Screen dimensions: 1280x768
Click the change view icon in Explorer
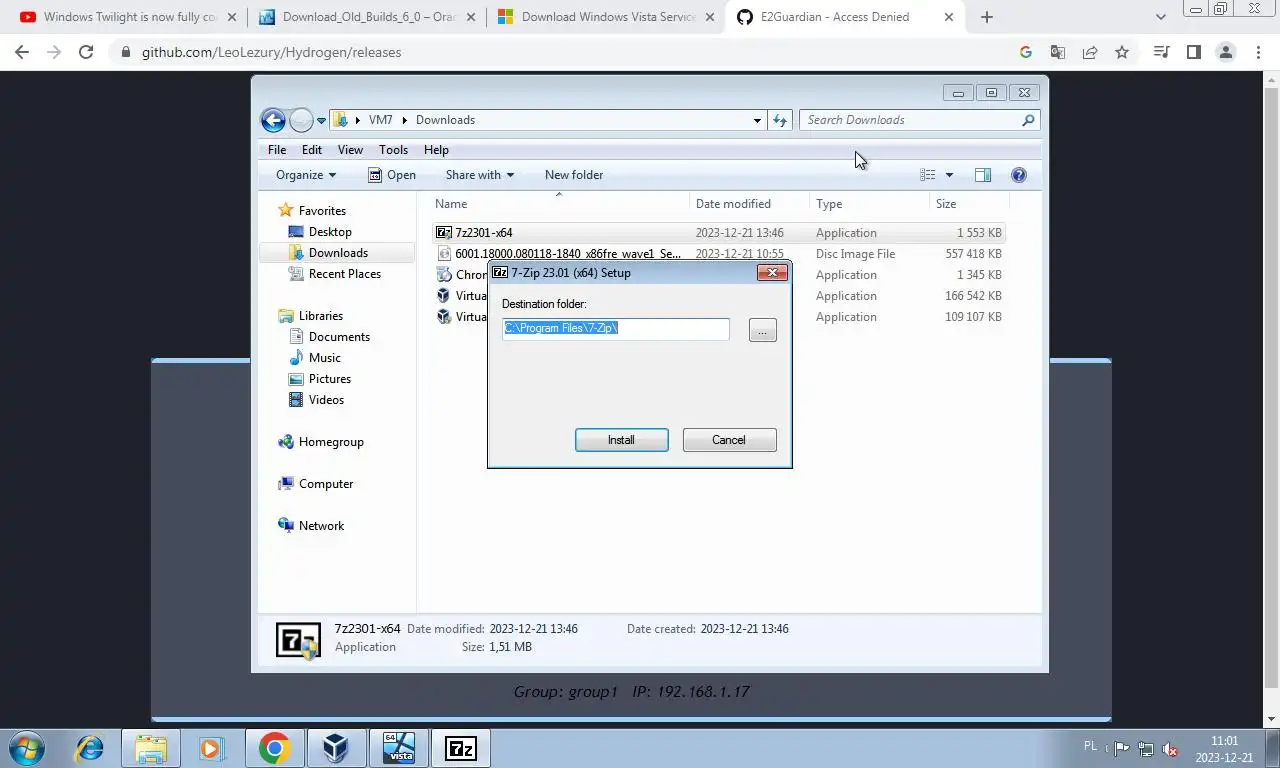928,175
